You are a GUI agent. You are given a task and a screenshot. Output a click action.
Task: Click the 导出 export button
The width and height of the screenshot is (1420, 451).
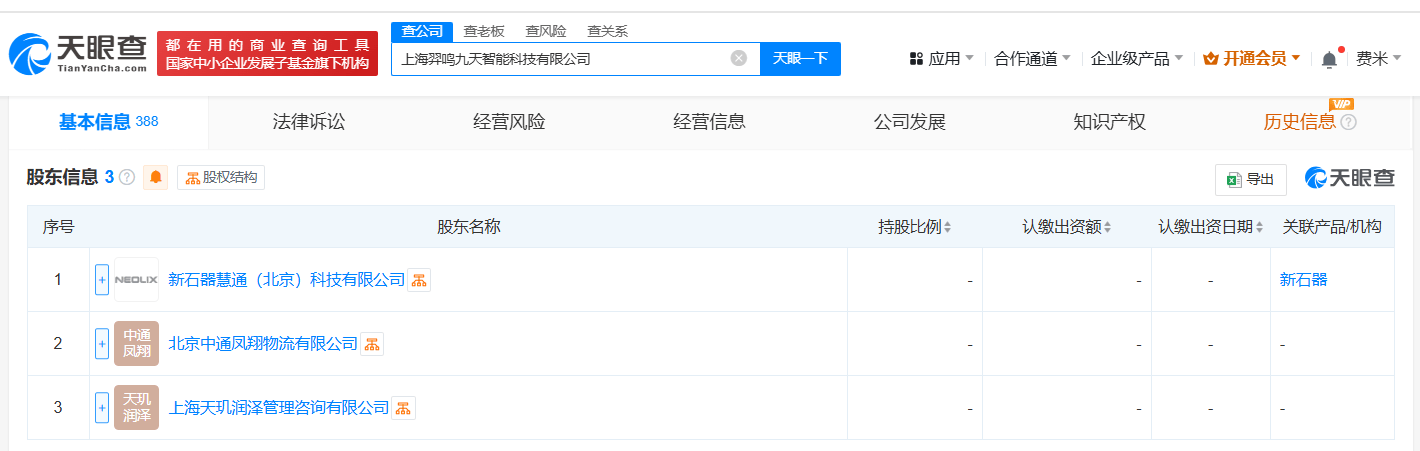pos(1250,179)
